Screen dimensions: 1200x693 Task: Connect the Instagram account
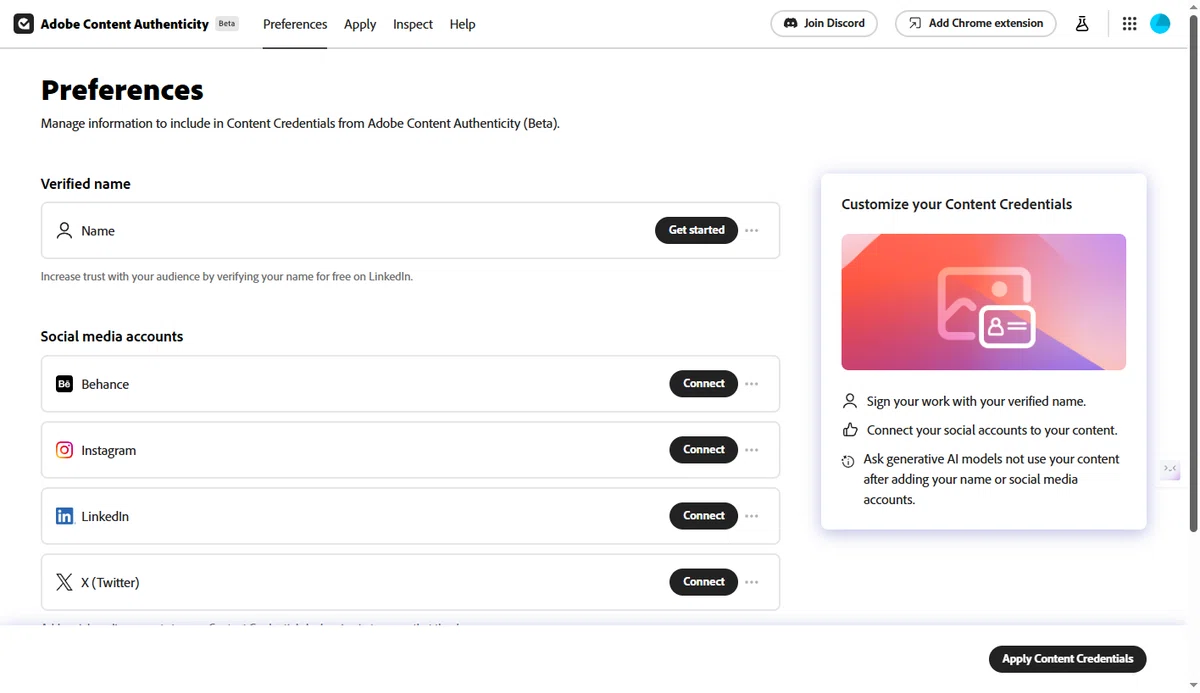[x=704, y=450]
